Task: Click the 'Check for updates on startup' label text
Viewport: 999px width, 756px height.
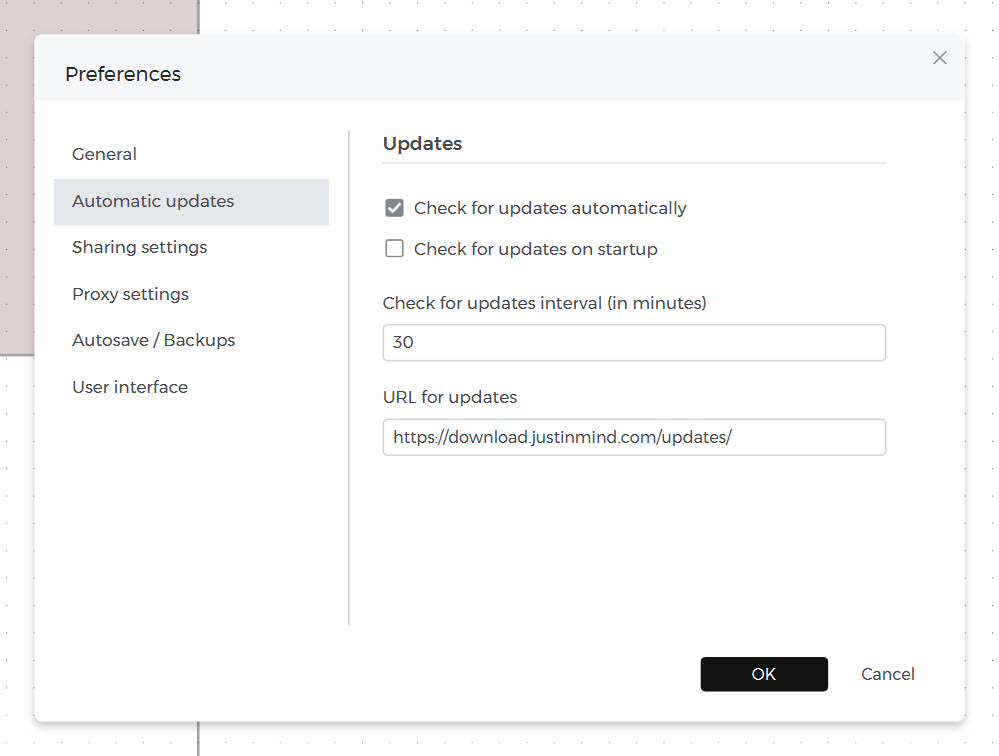Action: [535, 249]
